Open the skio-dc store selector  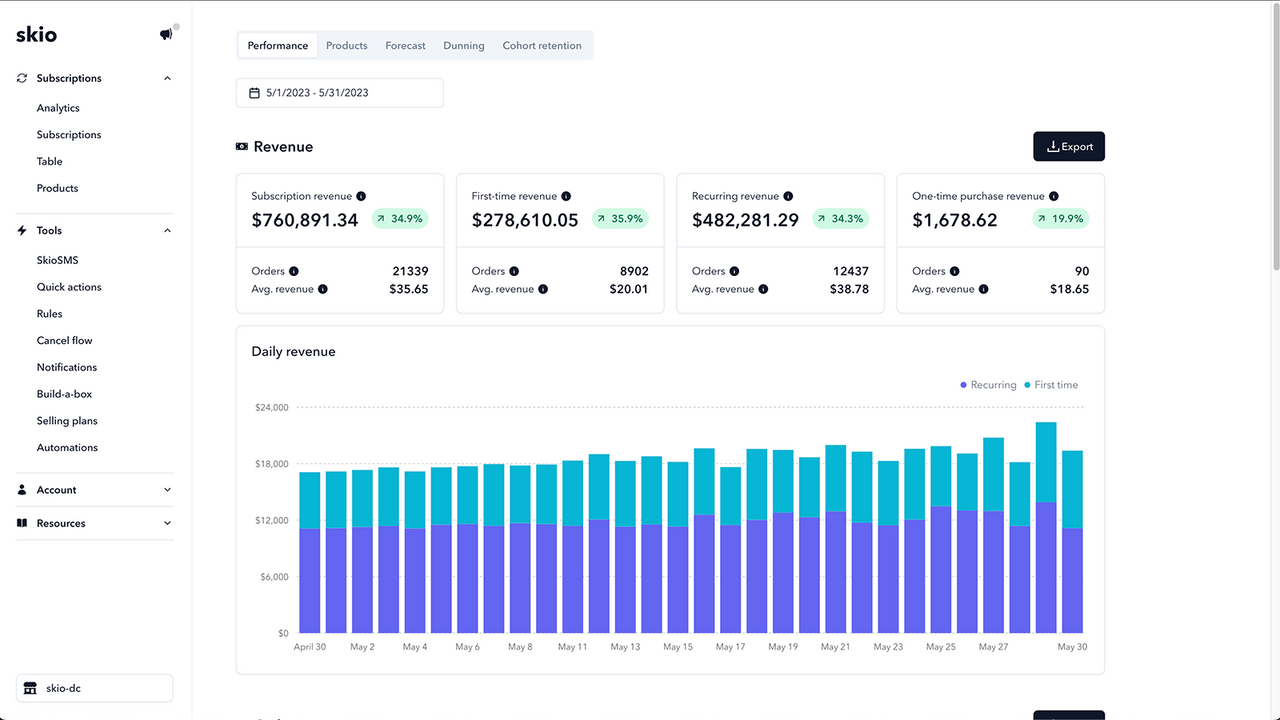(x=94, y=688)
